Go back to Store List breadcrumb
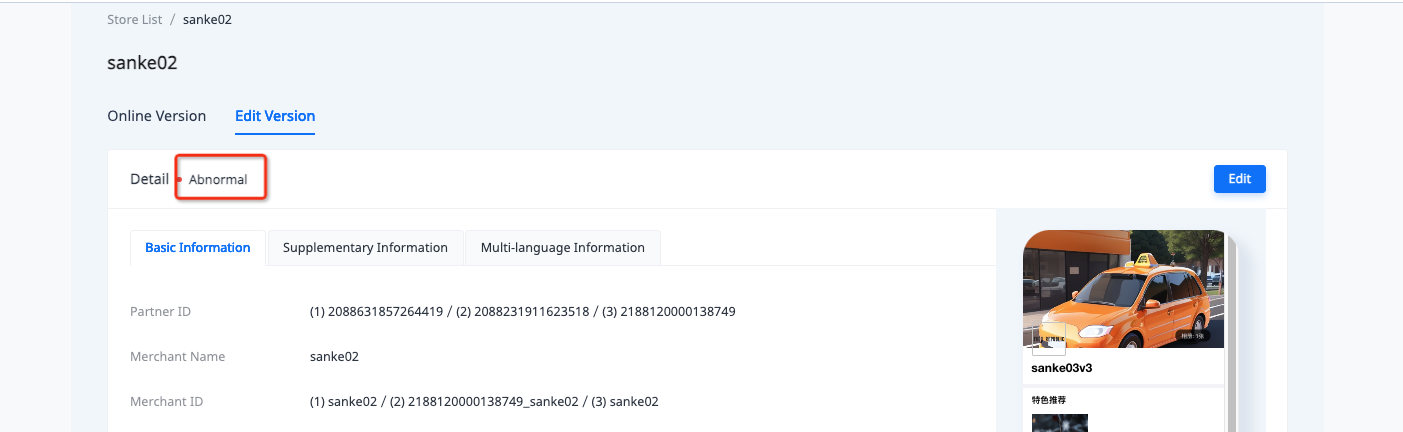1403x432 pixels. (135, 19)
